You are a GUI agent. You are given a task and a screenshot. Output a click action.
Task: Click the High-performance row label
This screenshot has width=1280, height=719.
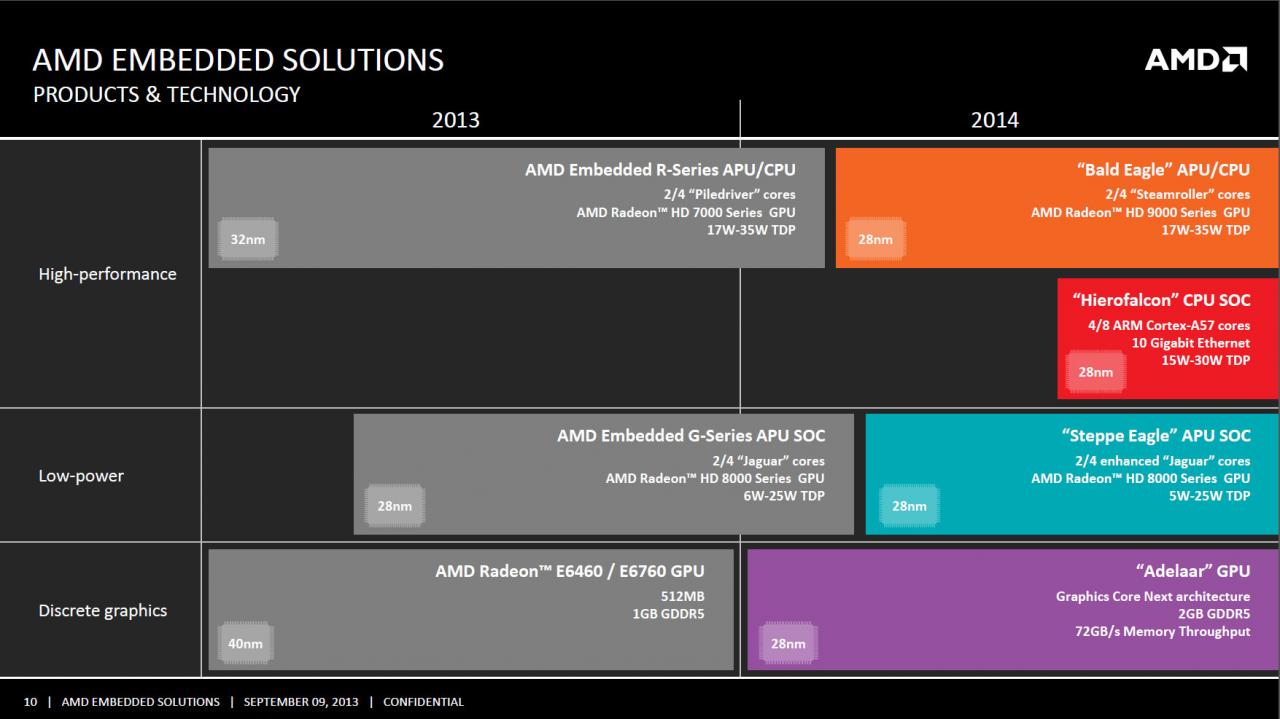click(107, 274)
